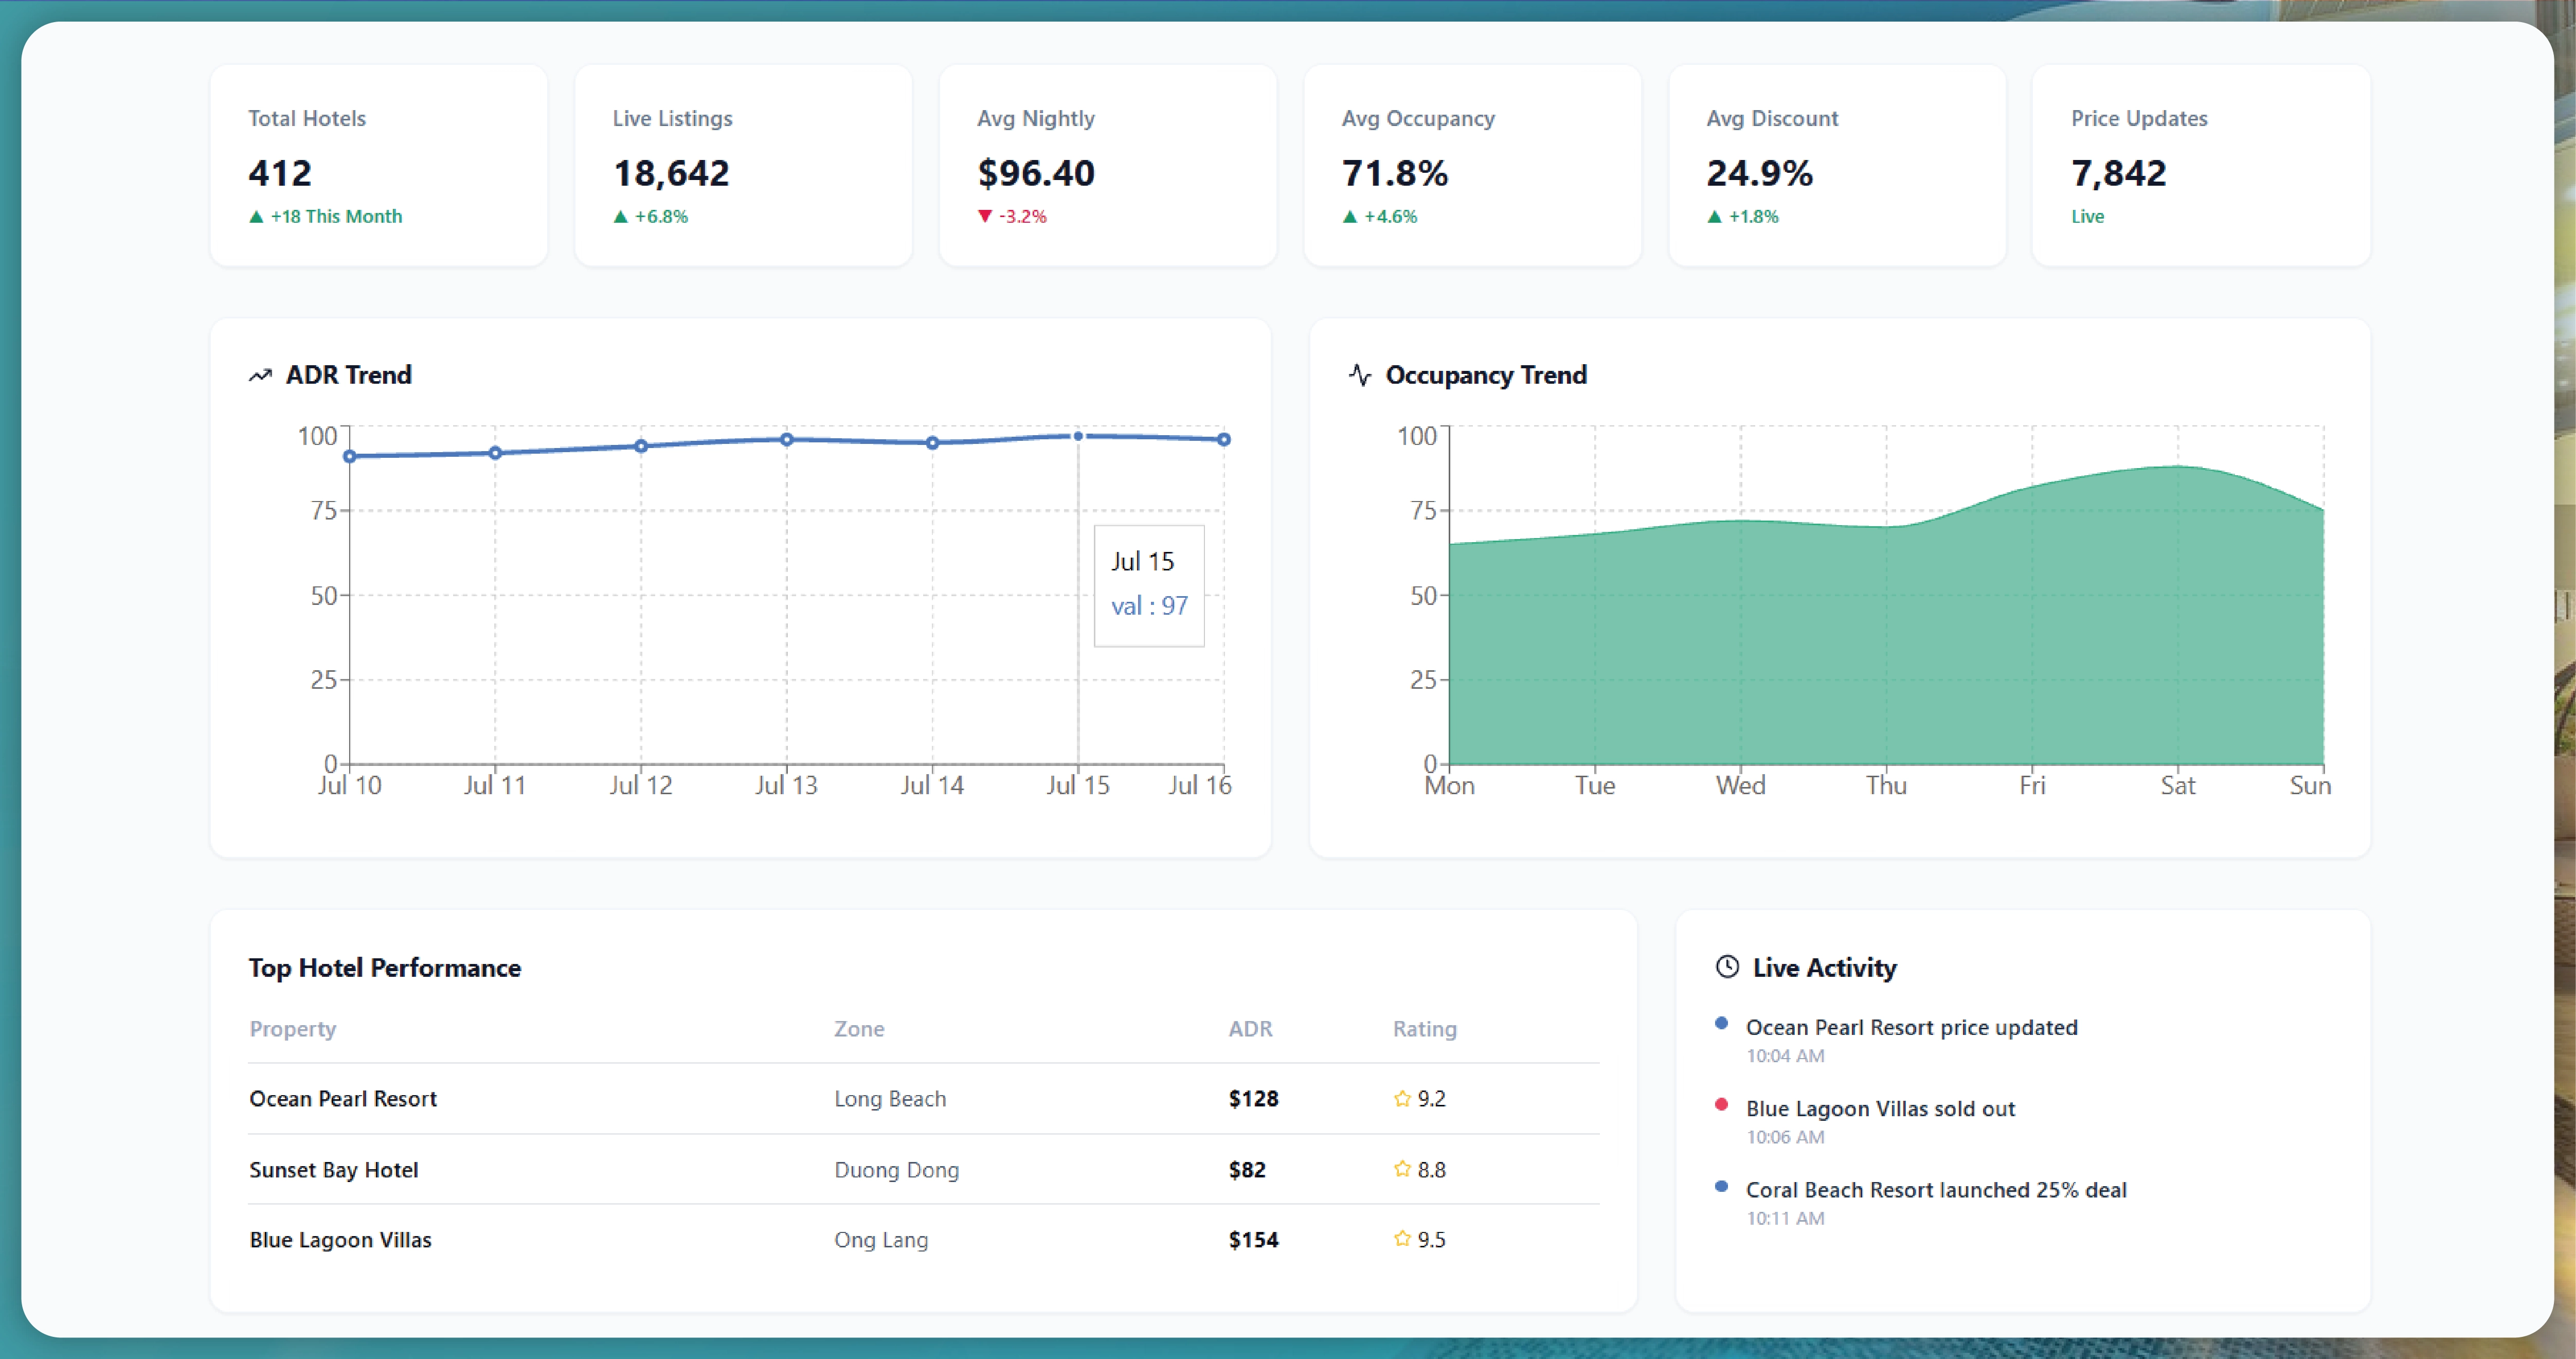Open the Sunset Bay Hotel row
Image resolution: width=2576 pixels, height=1359 pixels.
point(924,1169)
